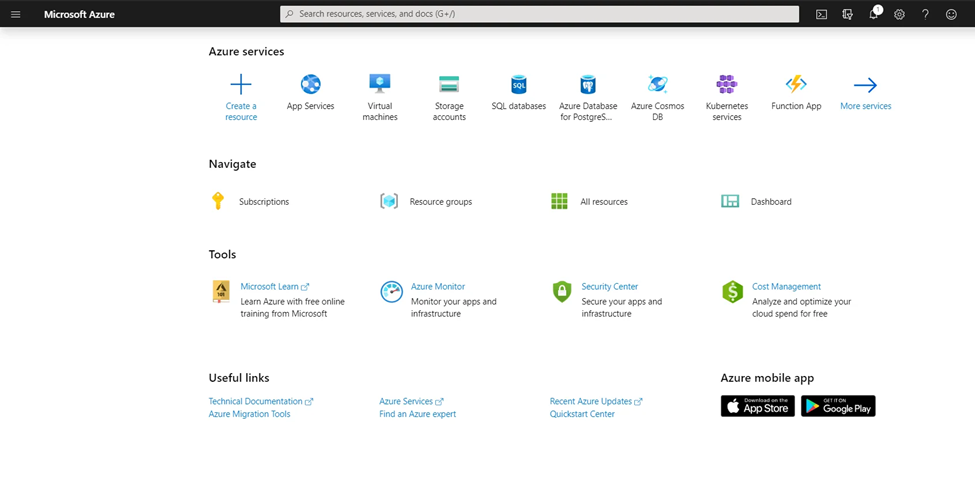The image size is (975, 485).
Task: Open the Azure Cosmos DB icon
Action: 657,84
